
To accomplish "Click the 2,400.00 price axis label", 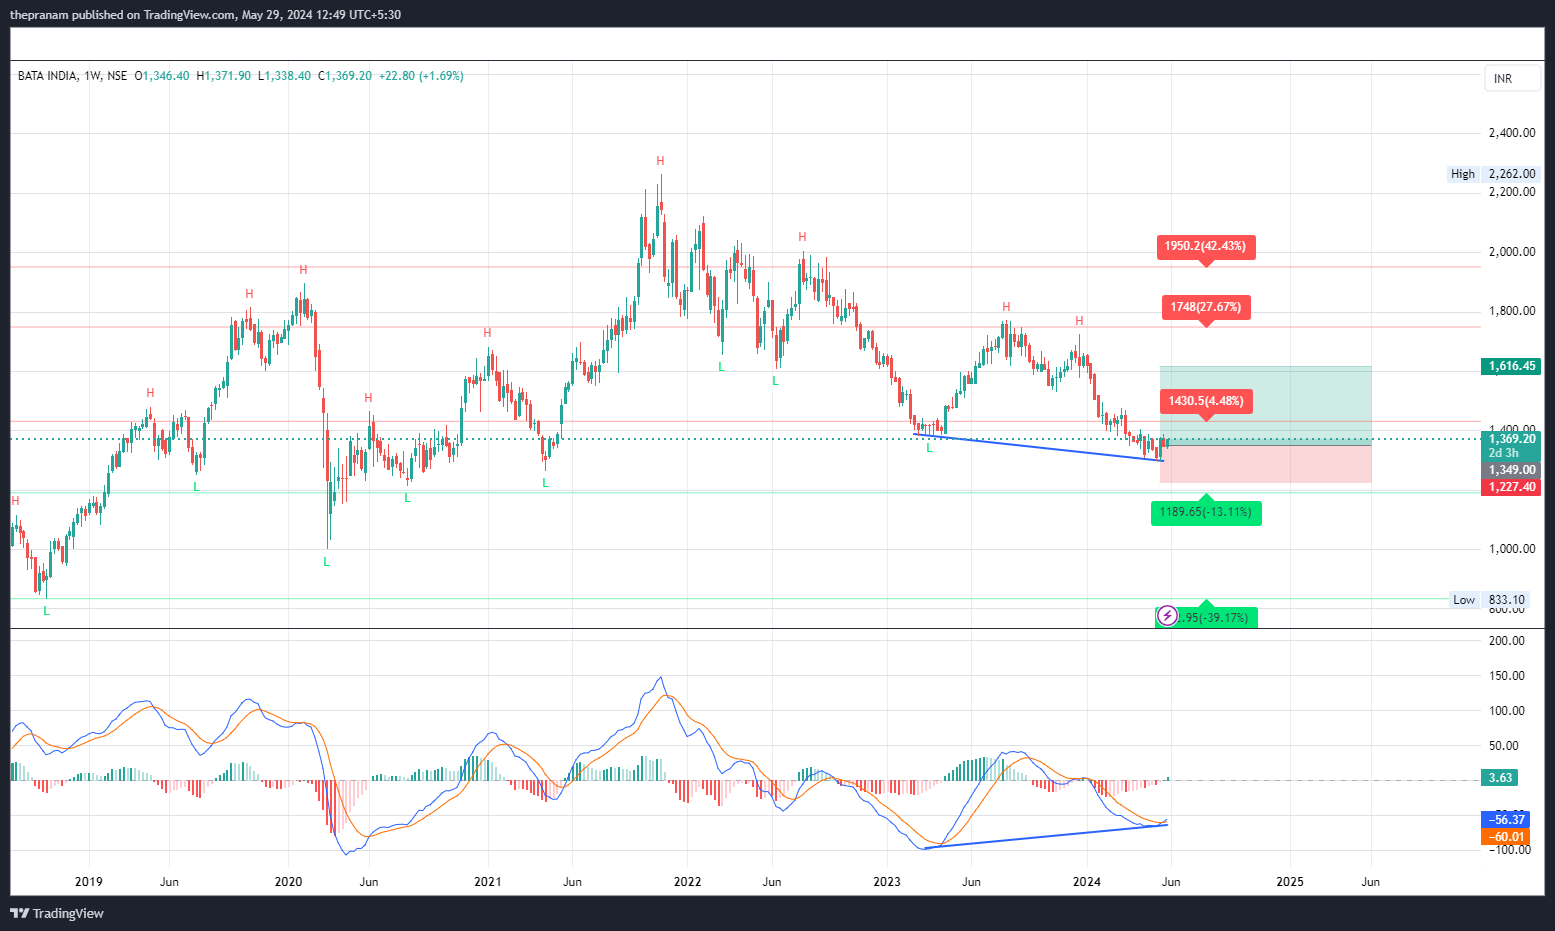I will tap(1512, 133).
